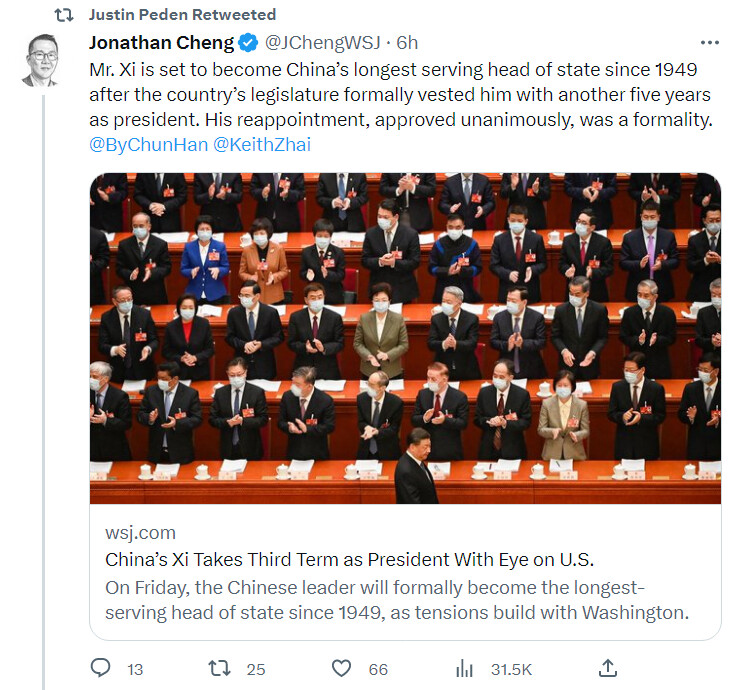Click the retweeted indicator arrows icon

[64, 15]
